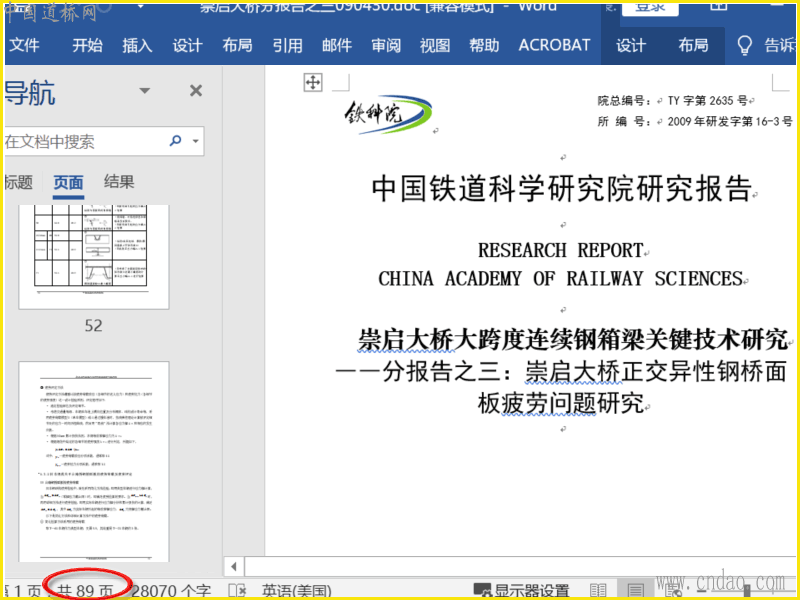This screenshot has width=800, height=600.
Task: Click the spelling proofing status icon
Action: pos(237,591)
